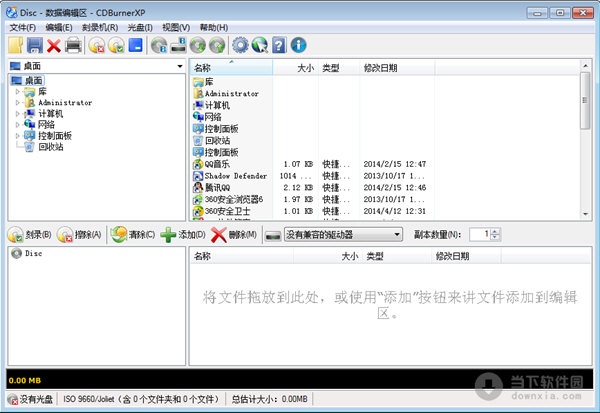This screenshot has height=413, width=600.
Task: Sort compilation list by 类型 column
Action: click(396, 256)
